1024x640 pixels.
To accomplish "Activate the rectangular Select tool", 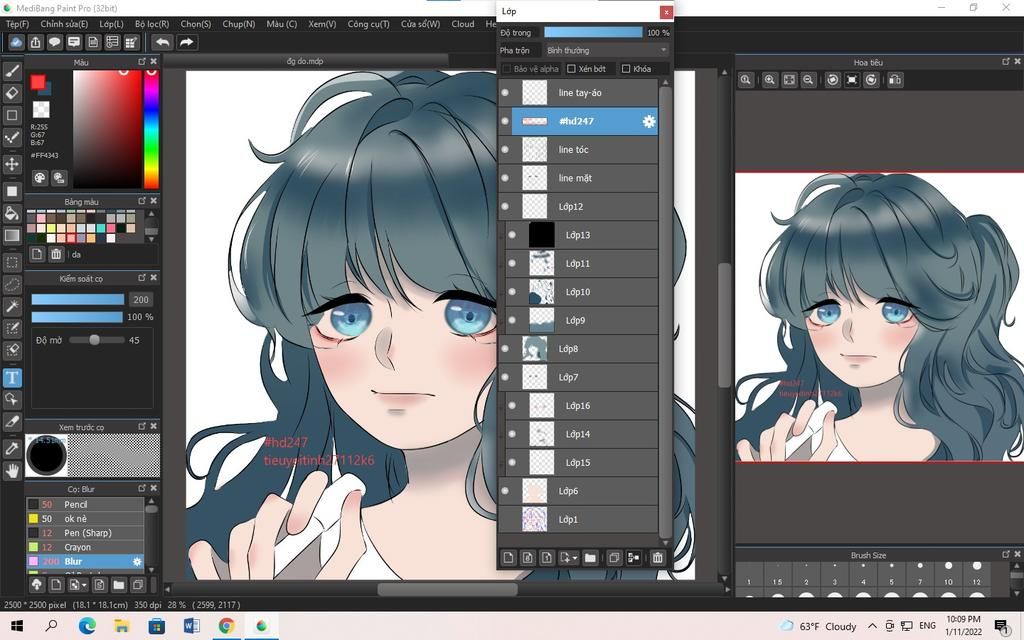I will click(12, 263).
